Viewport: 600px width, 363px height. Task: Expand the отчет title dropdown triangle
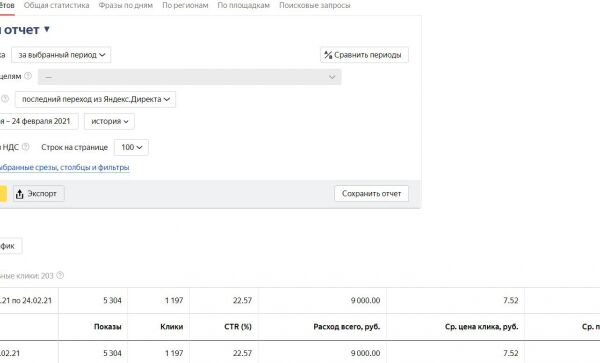tap(47, 29)
